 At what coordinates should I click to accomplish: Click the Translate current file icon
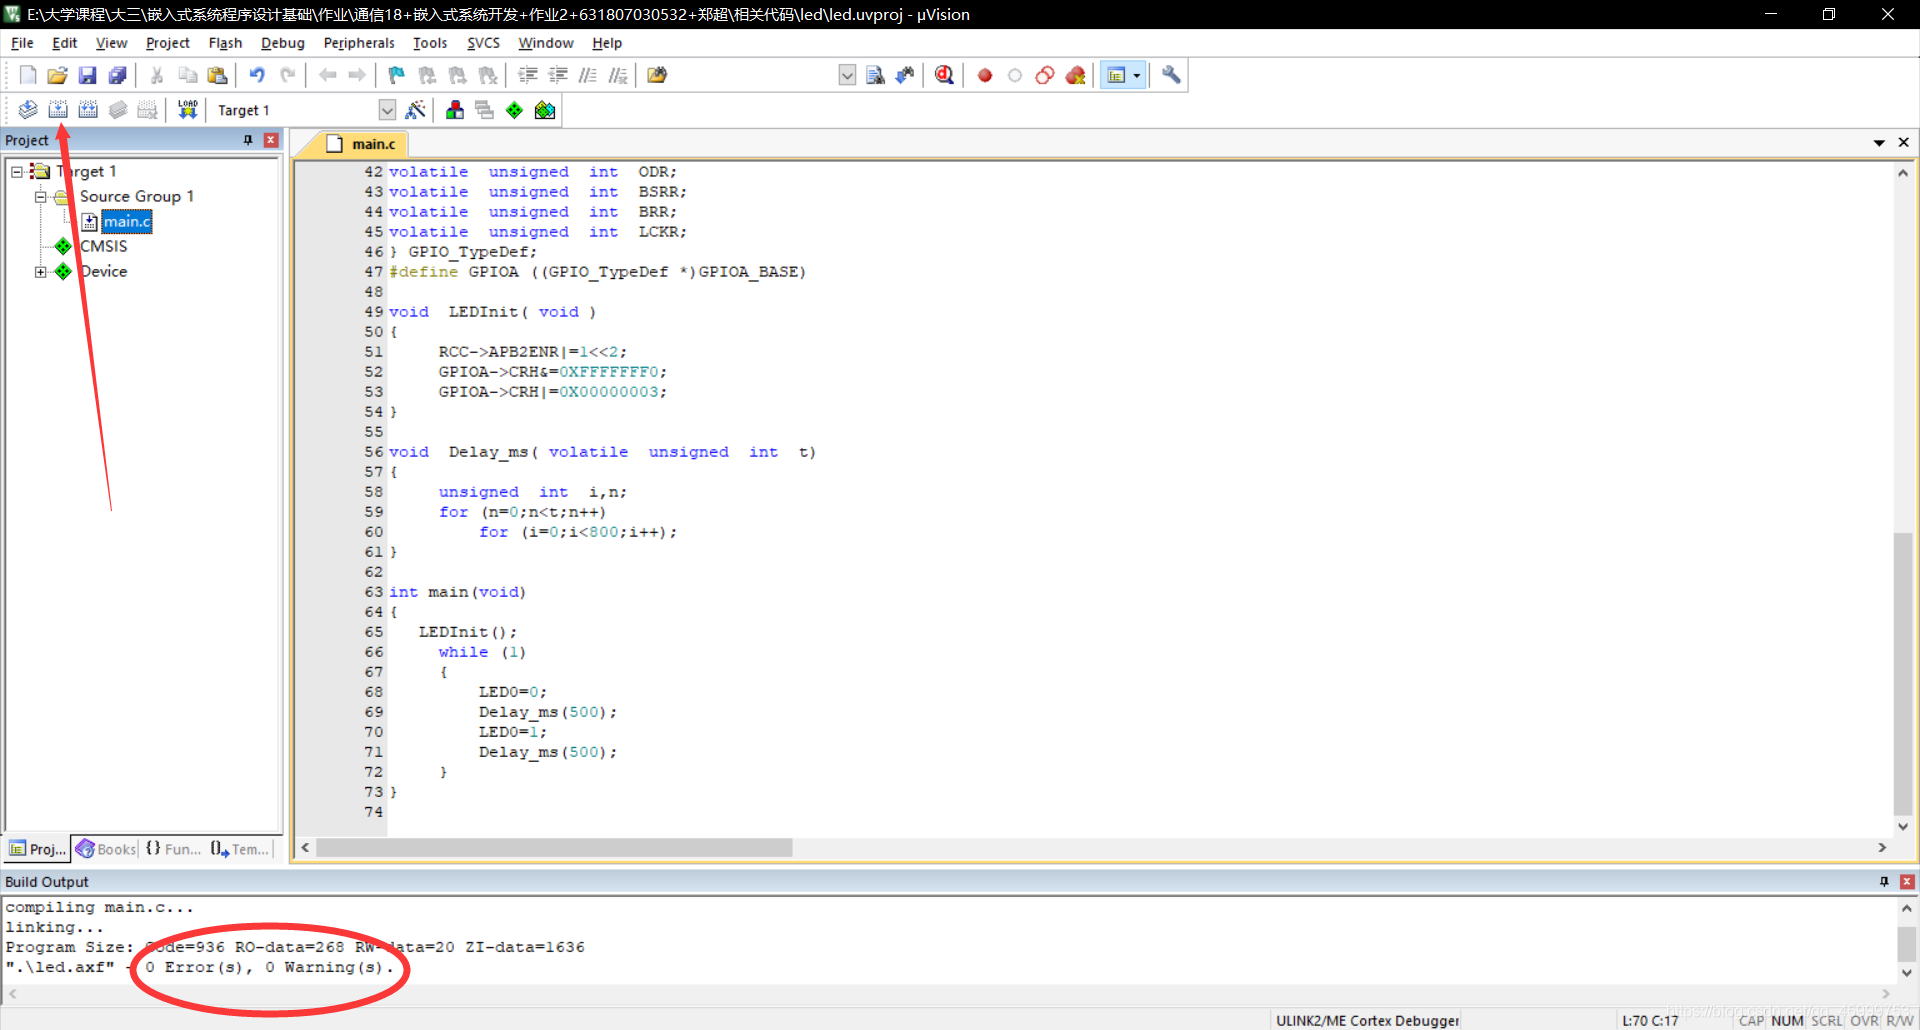(x=28, y=110)
